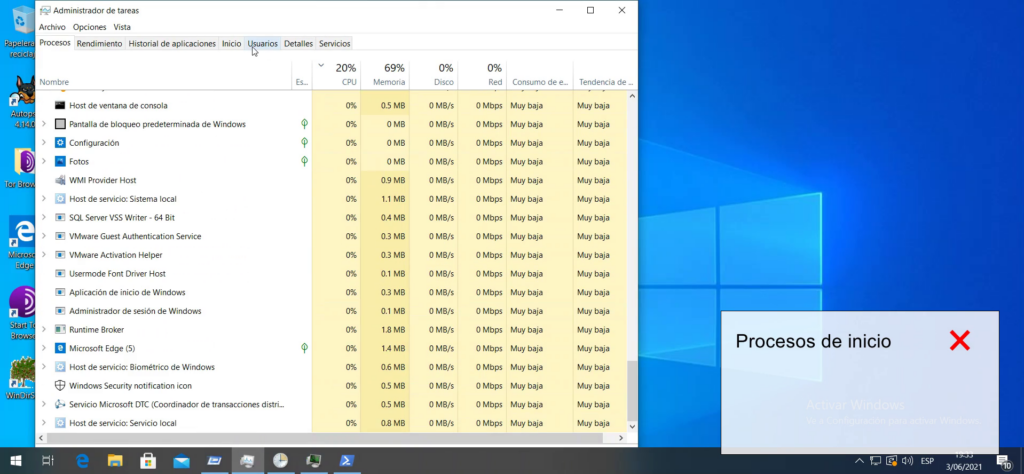Click the green leaf status icon for Configuración
The height and width of the screenshot is (474, 1024).
304,142
